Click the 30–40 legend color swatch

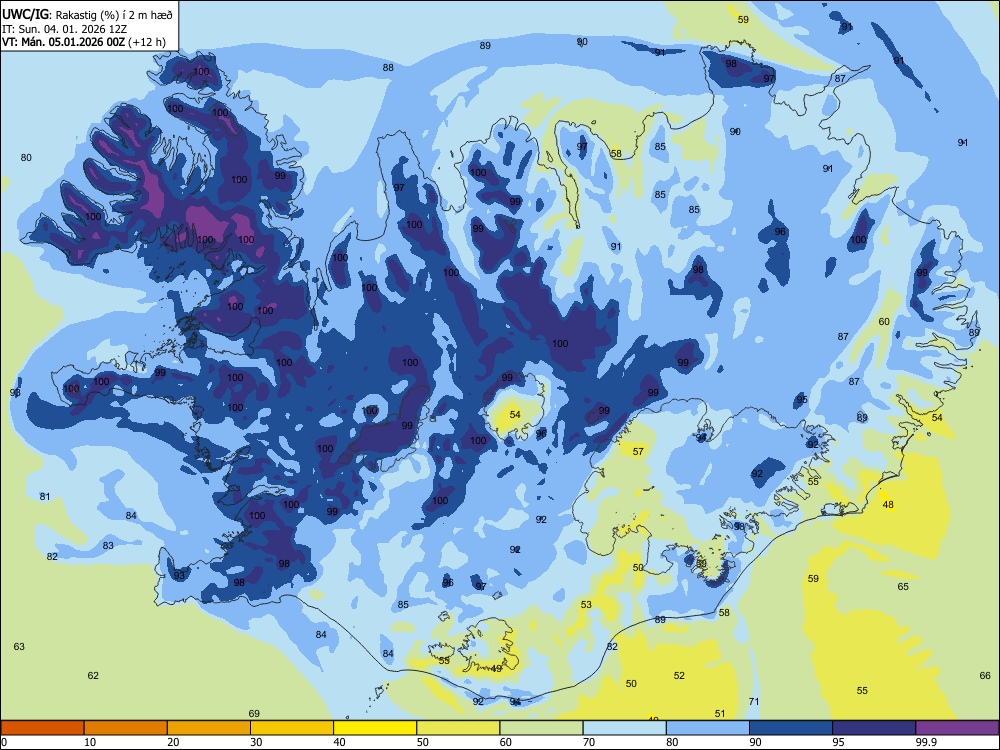(292, 728)
